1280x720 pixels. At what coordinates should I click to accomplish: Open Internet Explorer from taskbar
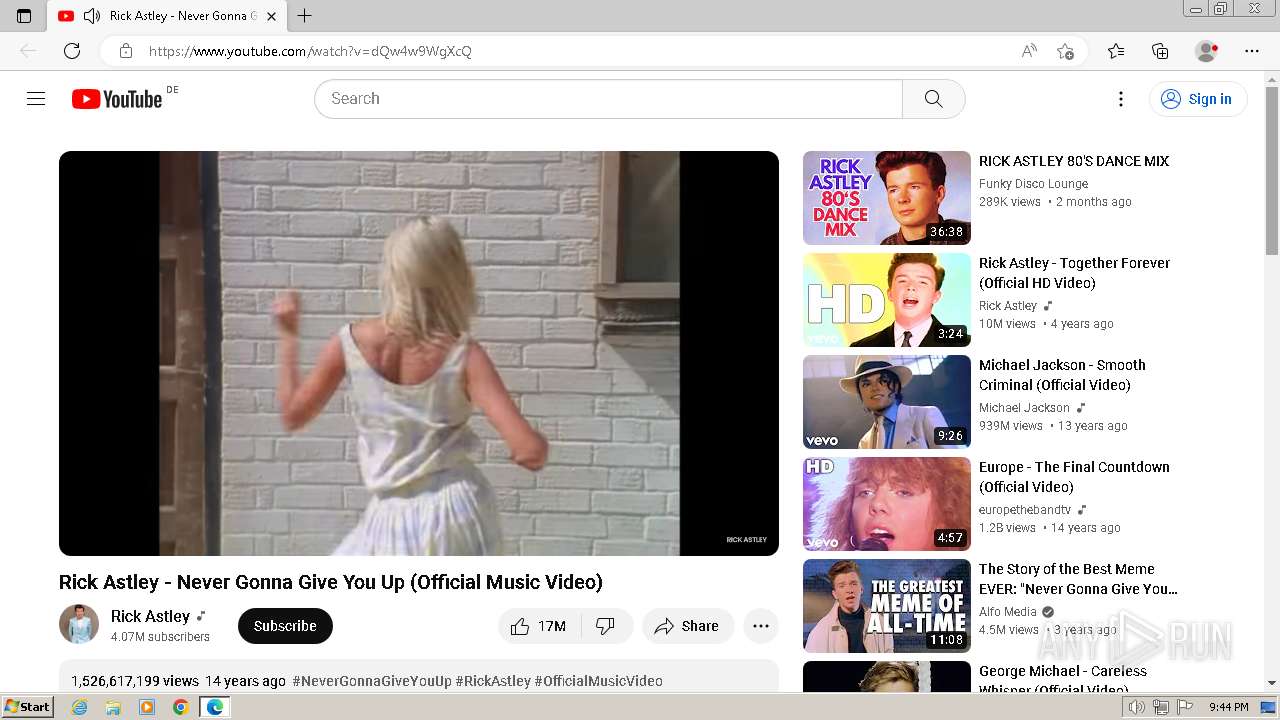79,707
